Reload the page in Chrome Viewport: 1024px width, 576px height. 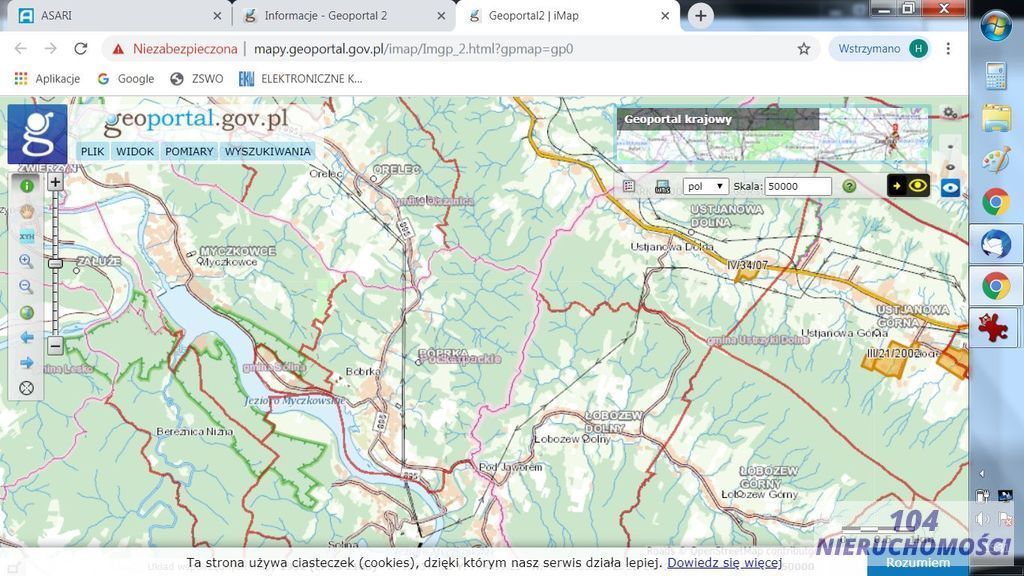pyautogui.click(x=80, y=49)
